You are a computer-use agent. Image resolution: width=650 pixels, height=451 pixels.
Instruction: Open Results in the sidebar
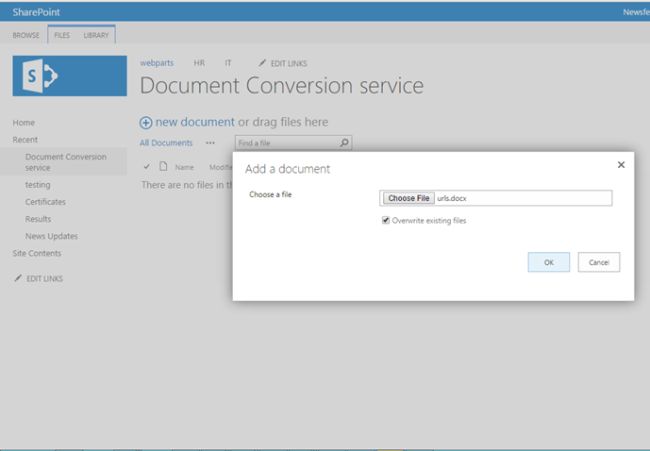(x=38, y=219)
